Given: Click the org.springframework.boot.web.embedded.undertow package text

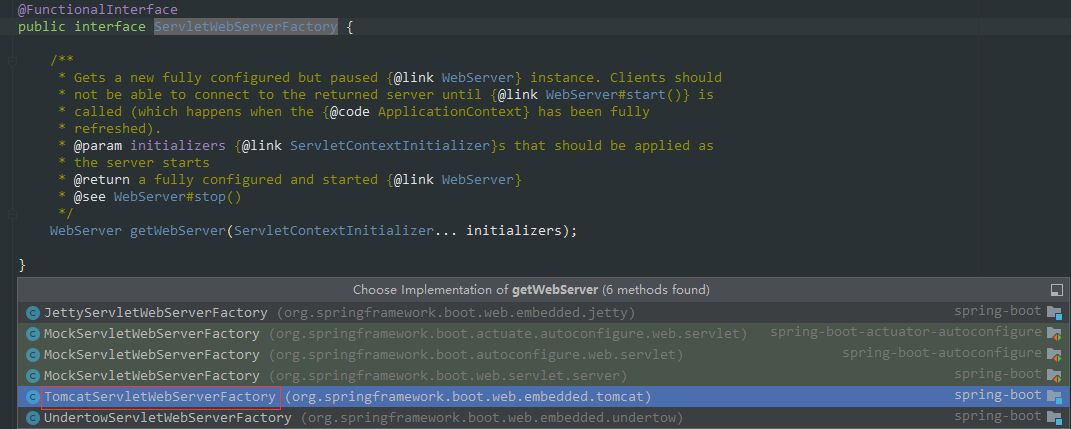Looking at the screenshot, I should 492,417.
